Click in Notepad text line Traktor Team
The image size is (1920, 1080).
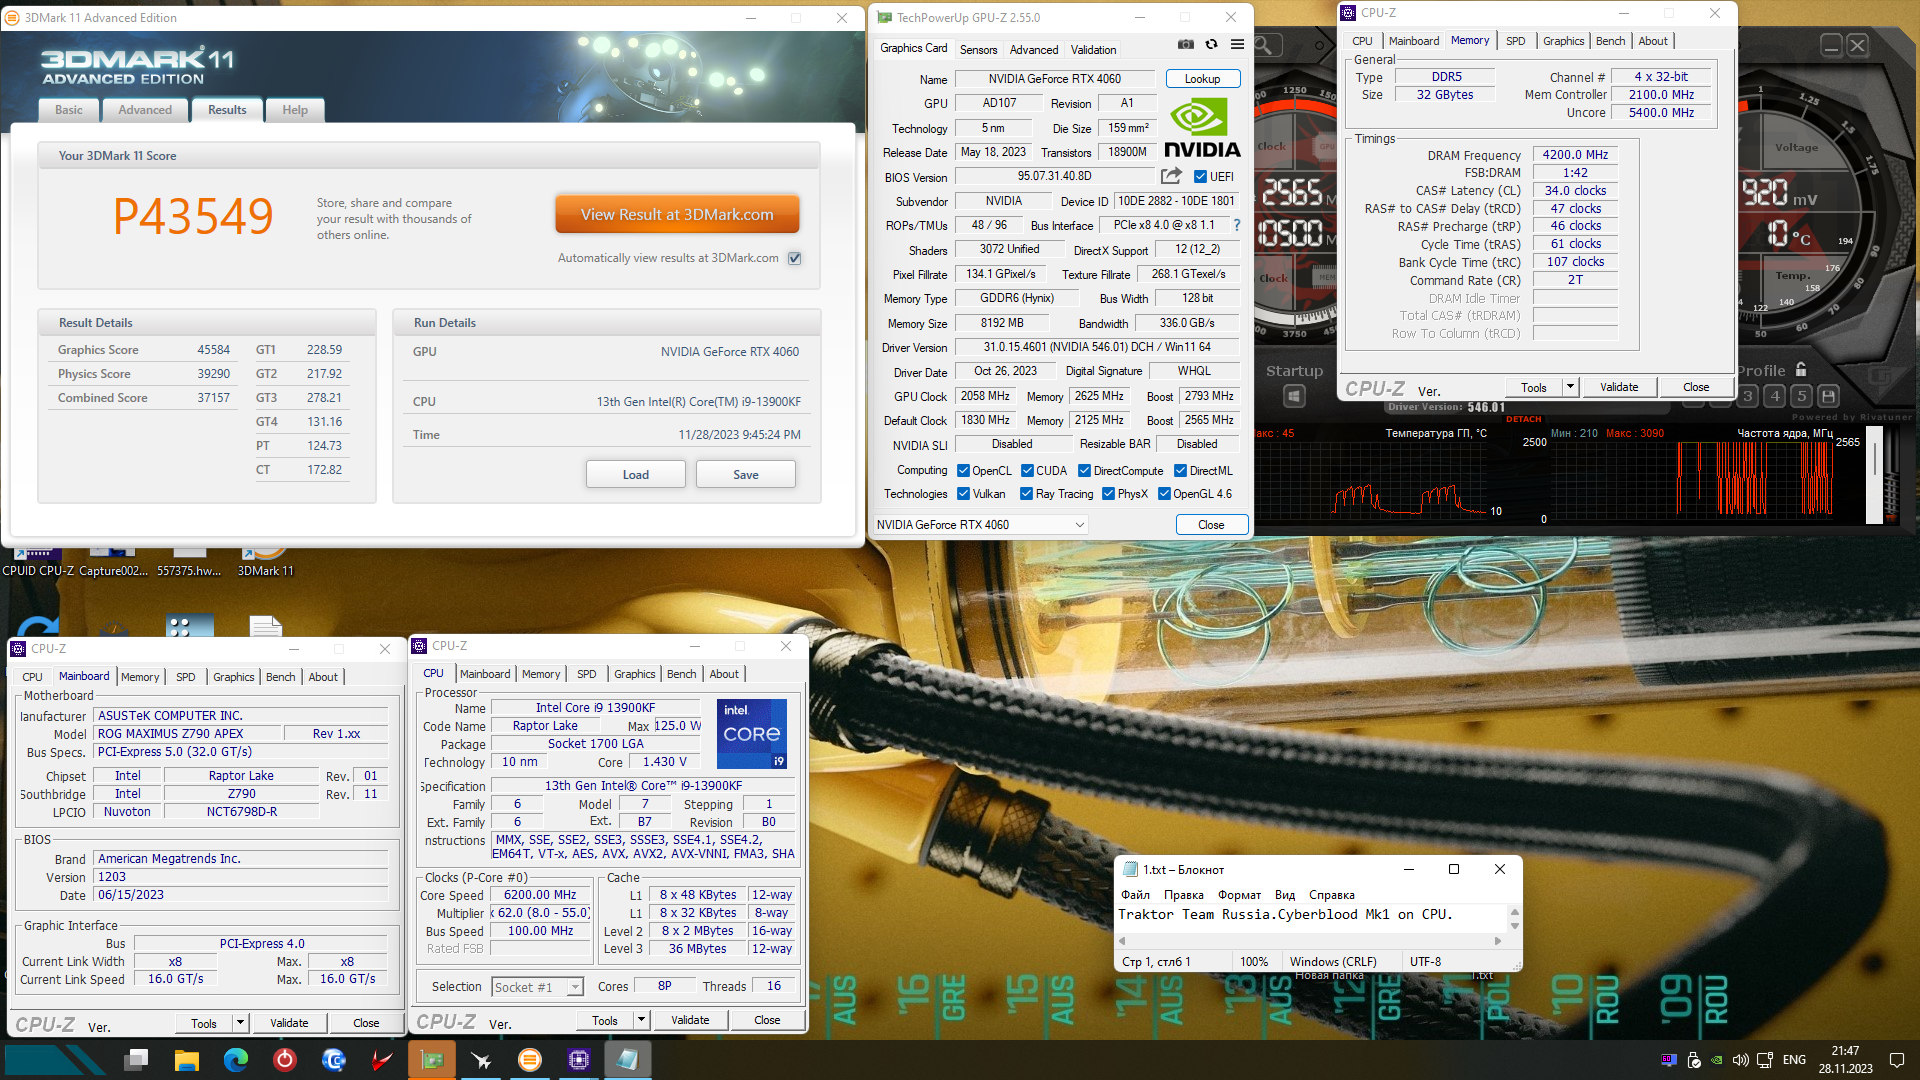(x=1285, y=914)
